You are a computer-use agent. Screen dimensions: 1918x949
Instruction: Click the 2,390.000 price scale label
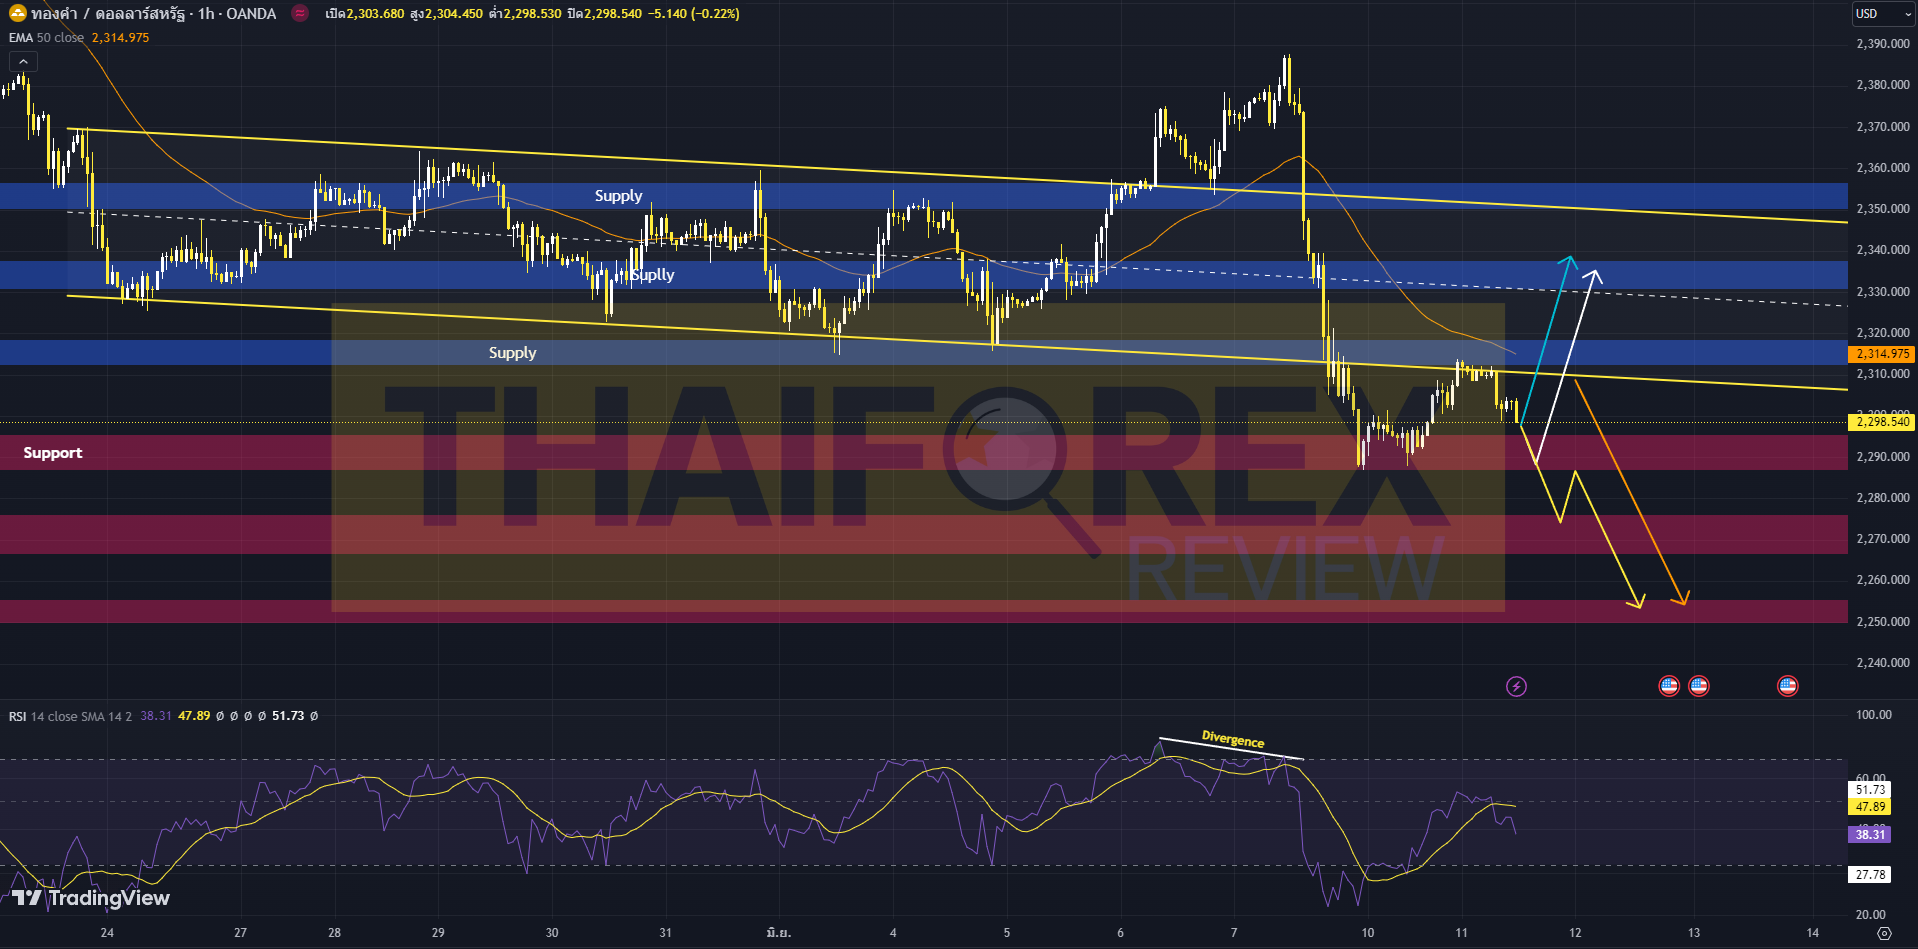pyautogui.click(x=1882, y=44)
